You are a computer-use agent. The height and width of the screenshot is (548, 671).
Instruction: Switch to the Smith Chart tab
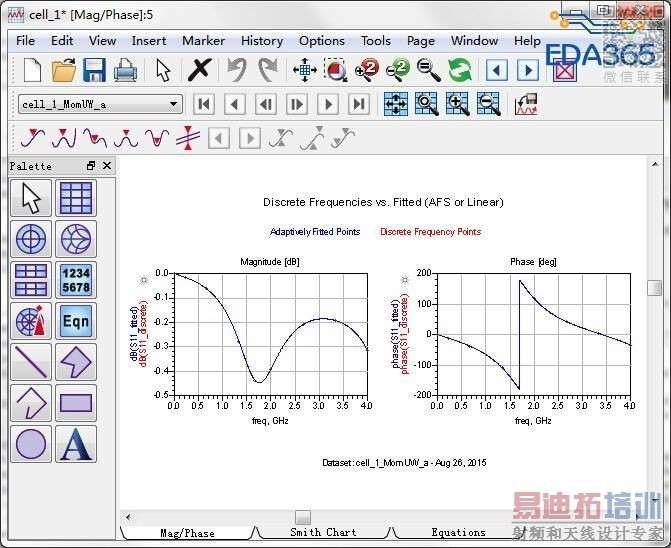click(x=323, y=532)
